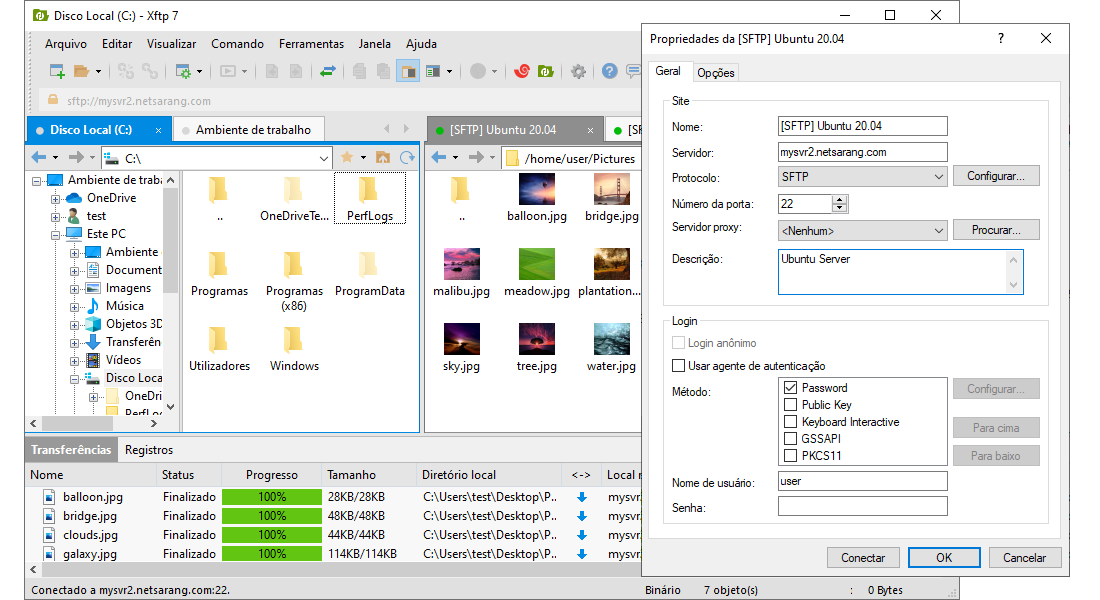The width and height of the screenshot is (1100, 600).
Task: Open the Protocolo dropdown
Action: [863, 177]
